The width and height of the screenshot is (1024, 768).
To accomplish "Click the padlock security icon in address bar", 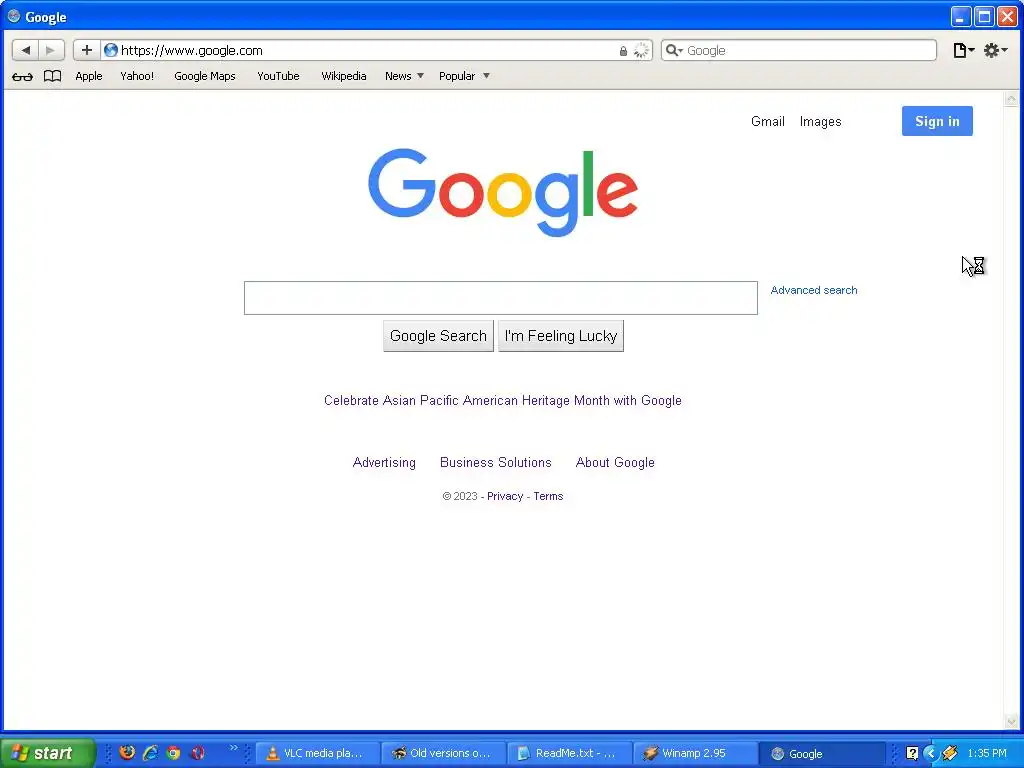I will pos(623,51).
